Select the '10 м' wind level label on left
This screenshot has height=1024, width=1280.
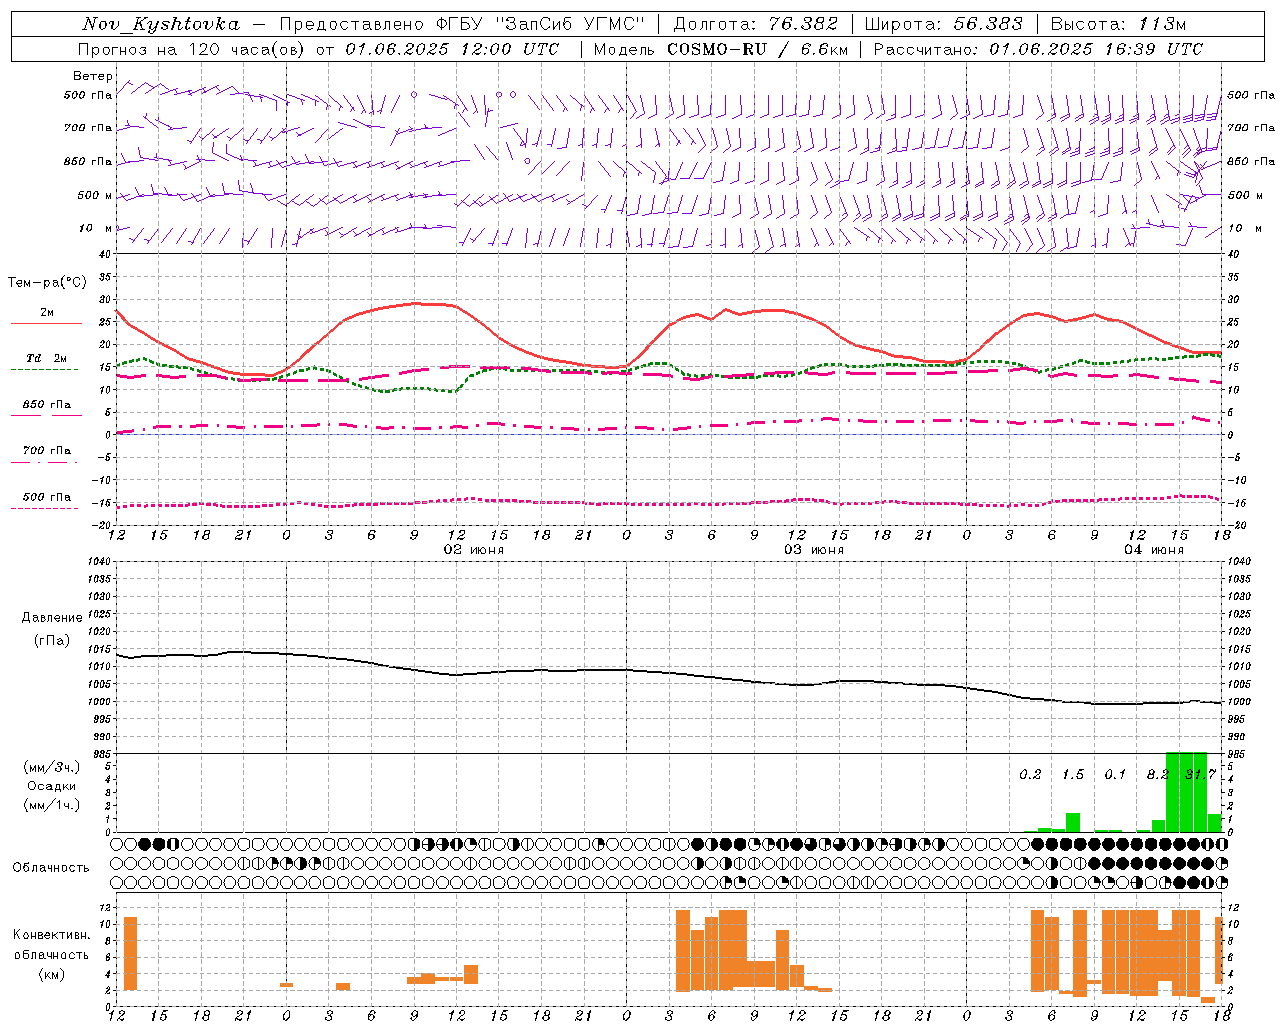96,229
